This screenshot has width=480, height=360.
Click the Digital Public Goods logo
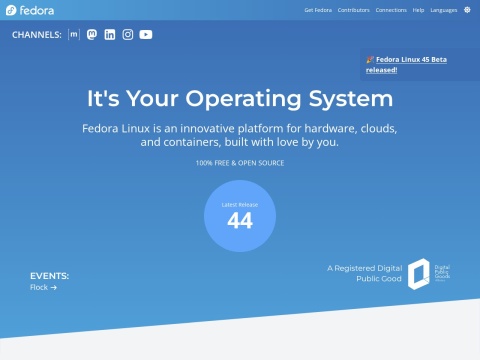[429, 274]
